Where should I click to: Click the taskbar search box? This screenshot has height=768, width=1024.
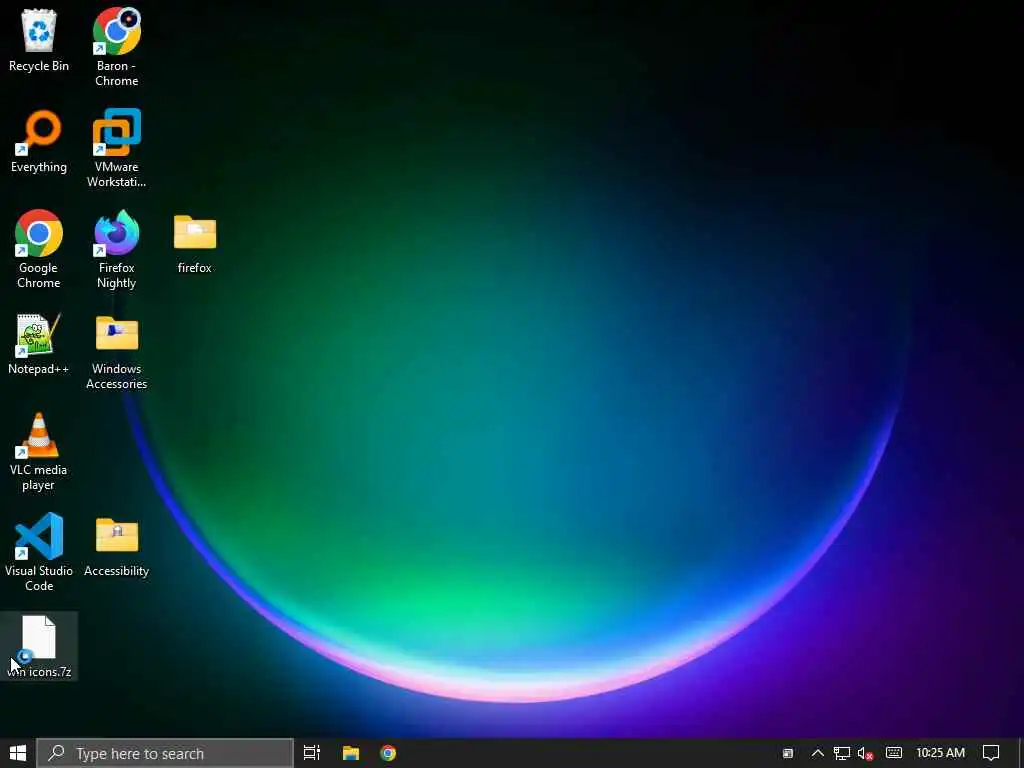tap(165, 753)
